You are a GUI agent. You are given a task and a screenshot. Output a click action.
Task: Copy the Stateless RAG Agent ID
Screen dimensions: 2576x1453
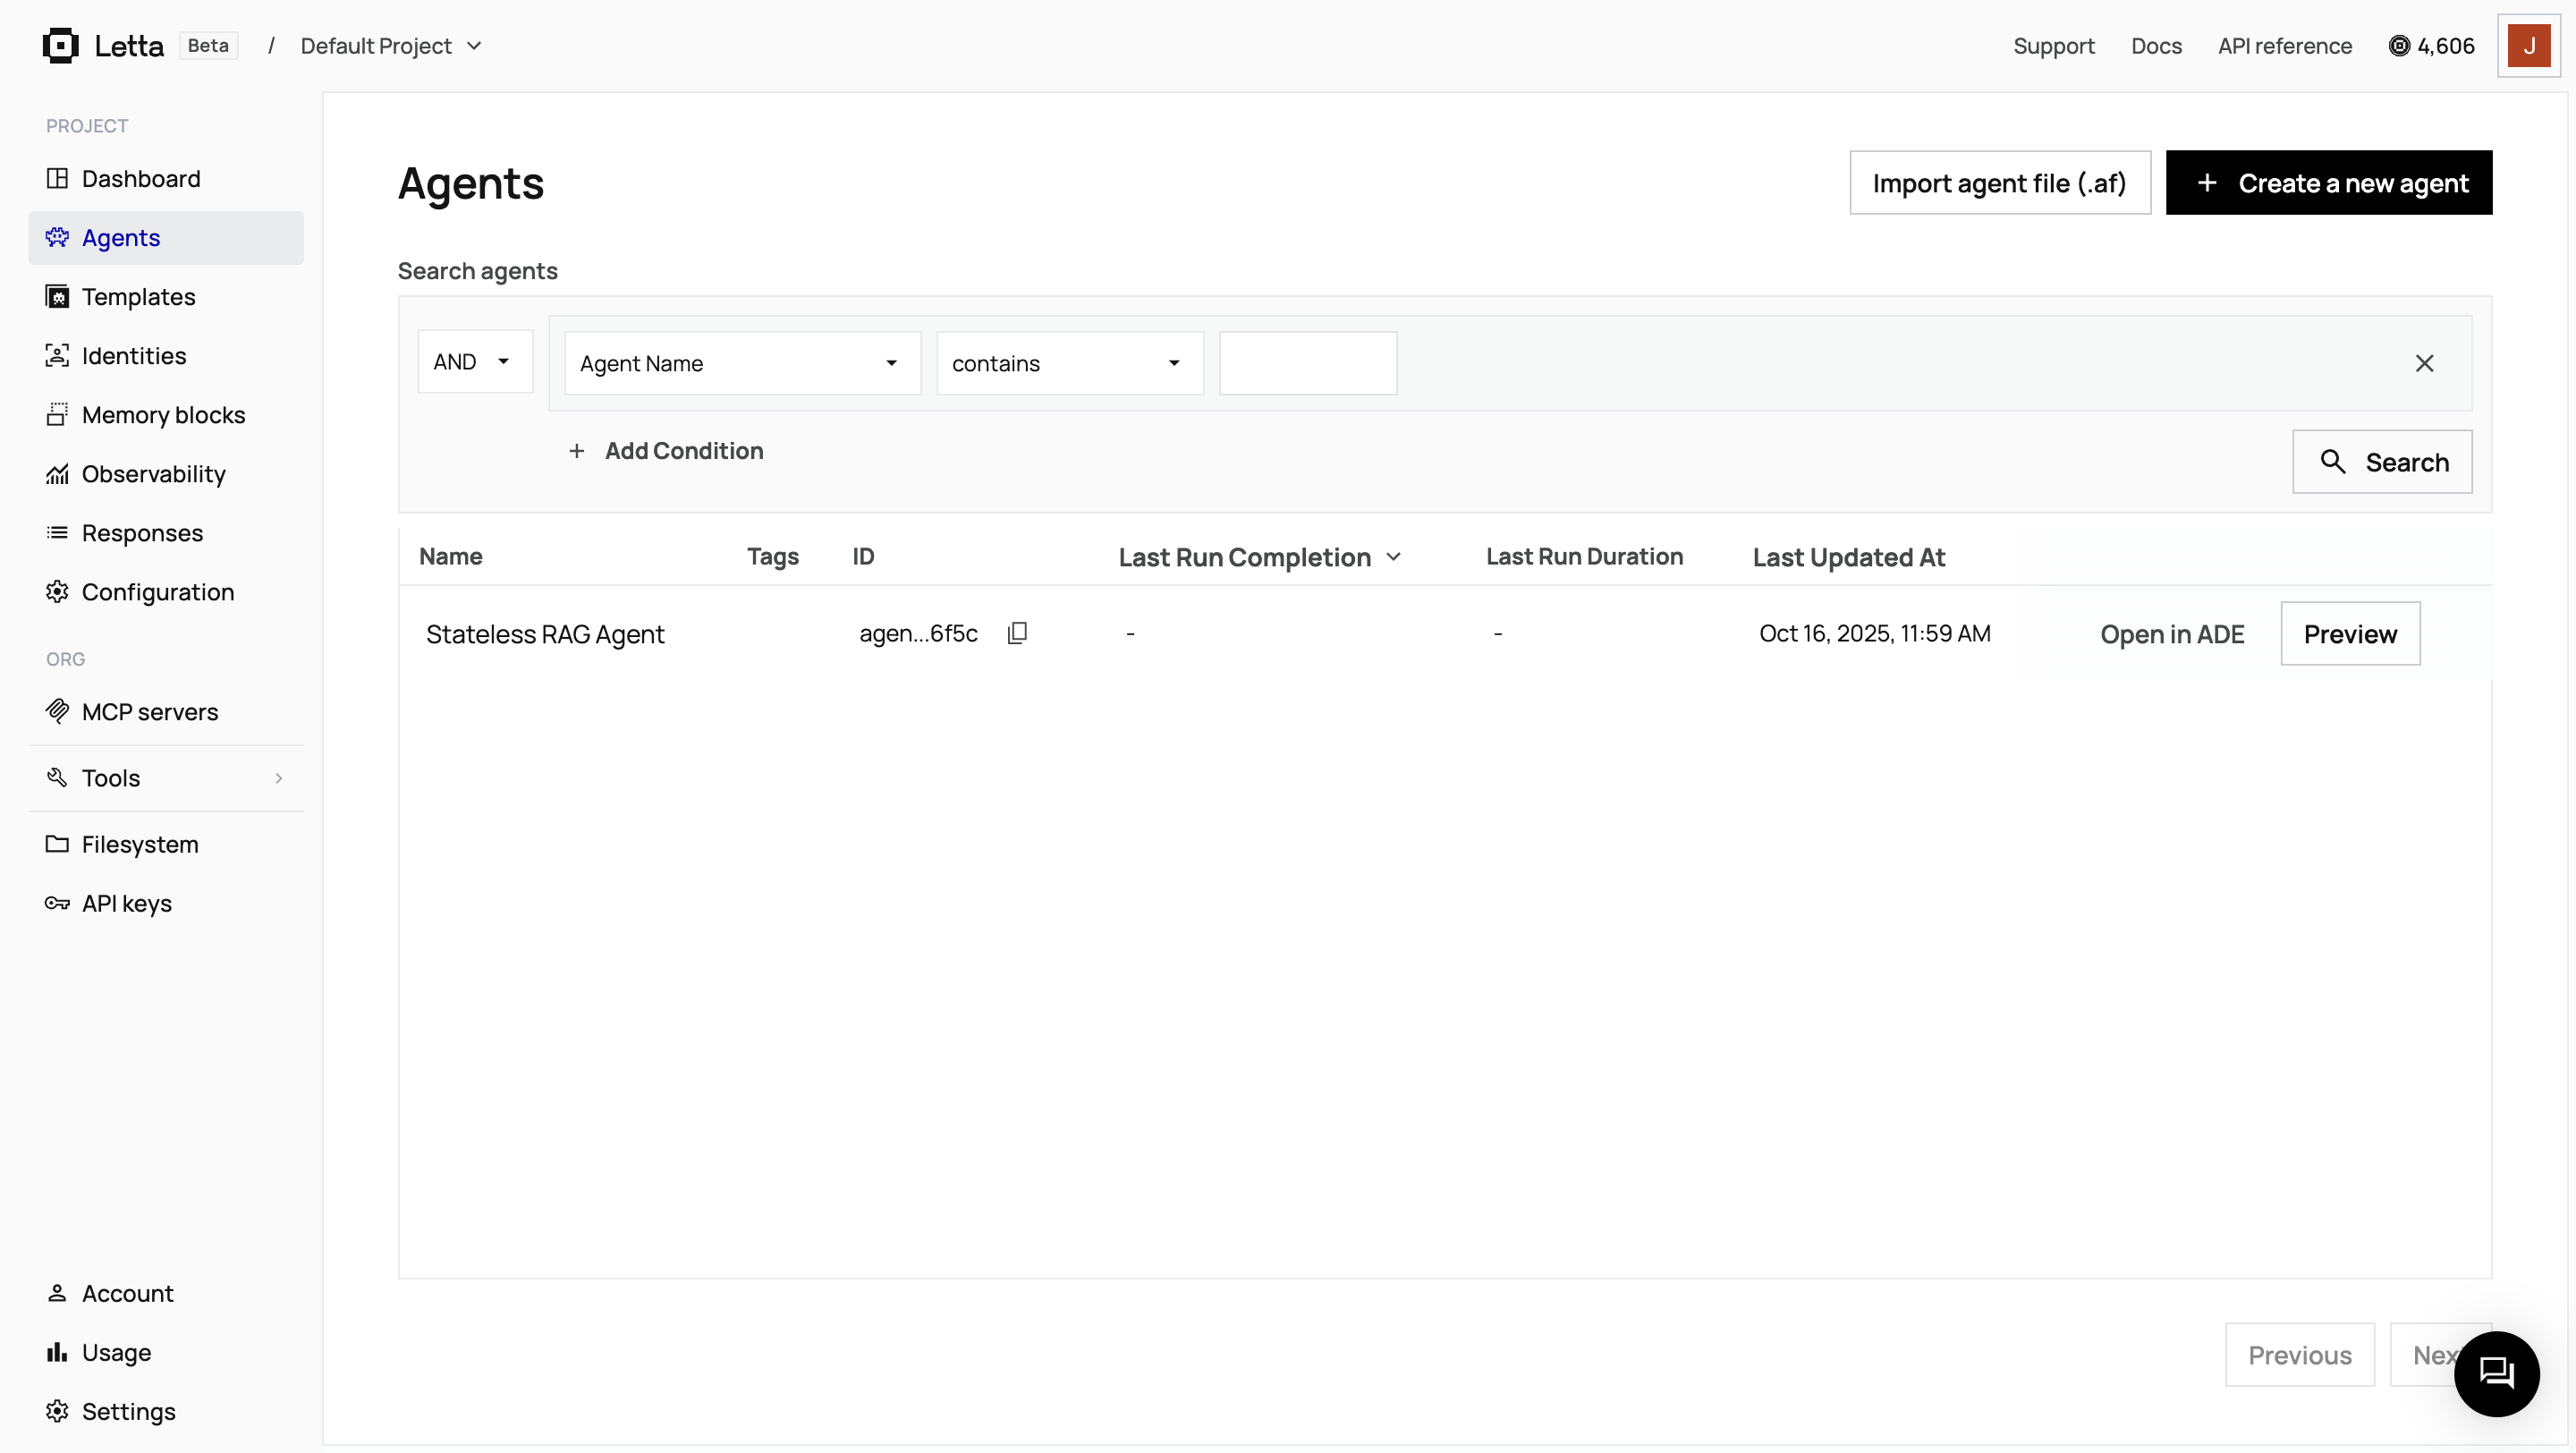tap(1017, 632)
